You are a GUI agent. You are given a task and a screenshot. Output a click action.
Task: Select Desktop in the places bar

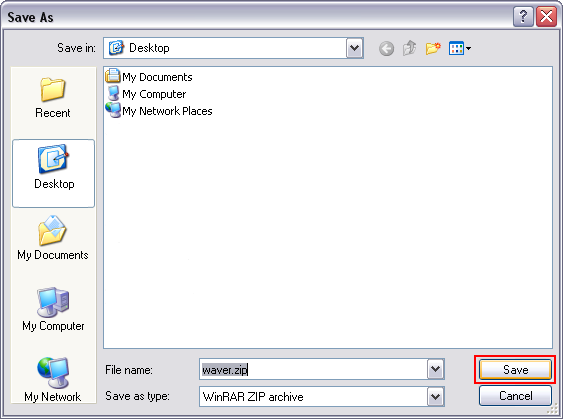point(53,173)
